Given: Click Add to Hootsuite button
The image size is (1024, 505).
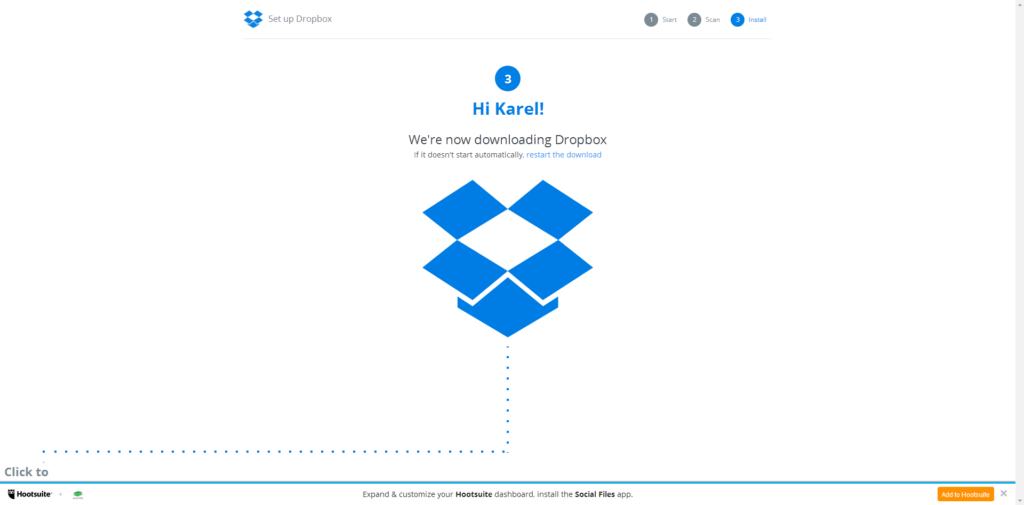Looking at the screenshot, I should pos(965,495).
